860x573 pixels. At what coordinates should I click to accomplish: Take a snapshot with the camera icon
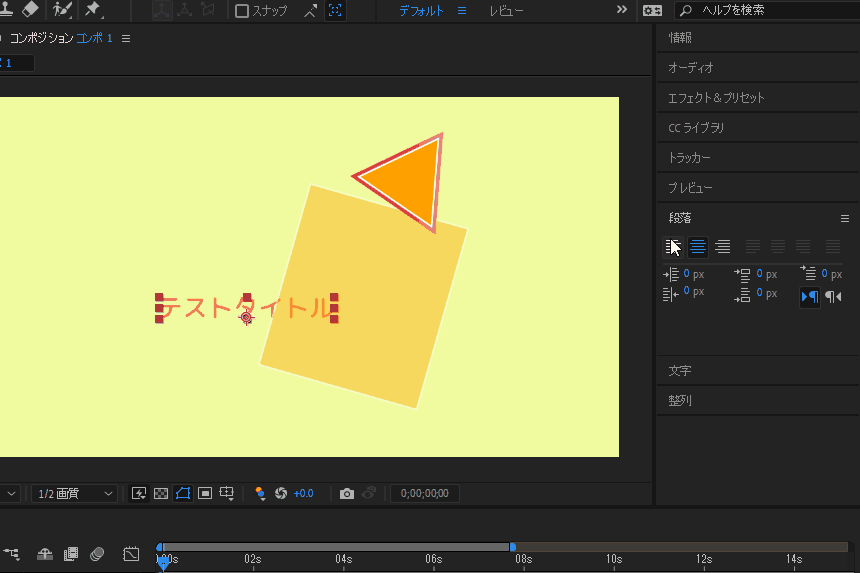pyautogui.click(x=347, y=493)
